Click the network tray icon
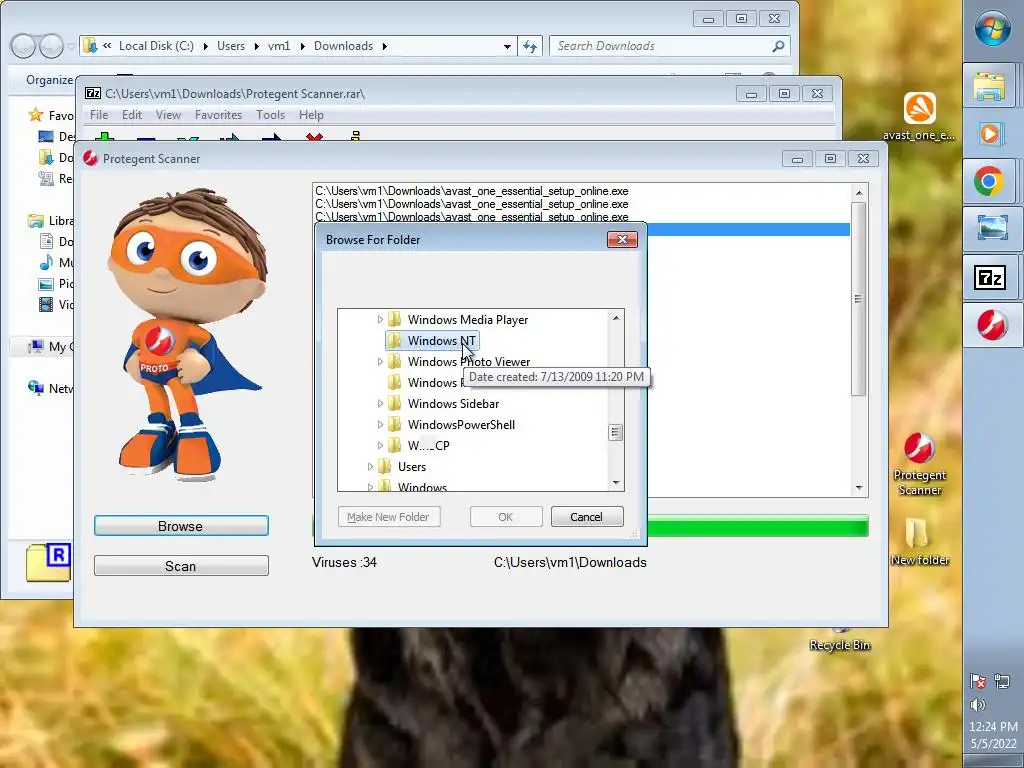This screenshot has width=1024, height=768. tap(1002, 682)
